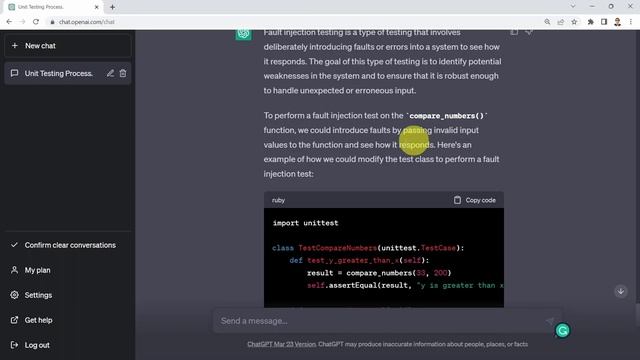The image size is (640, 360).
Task: Open tab search chevron dropdown
Action: pyautogui.click(x=573, y=6)
